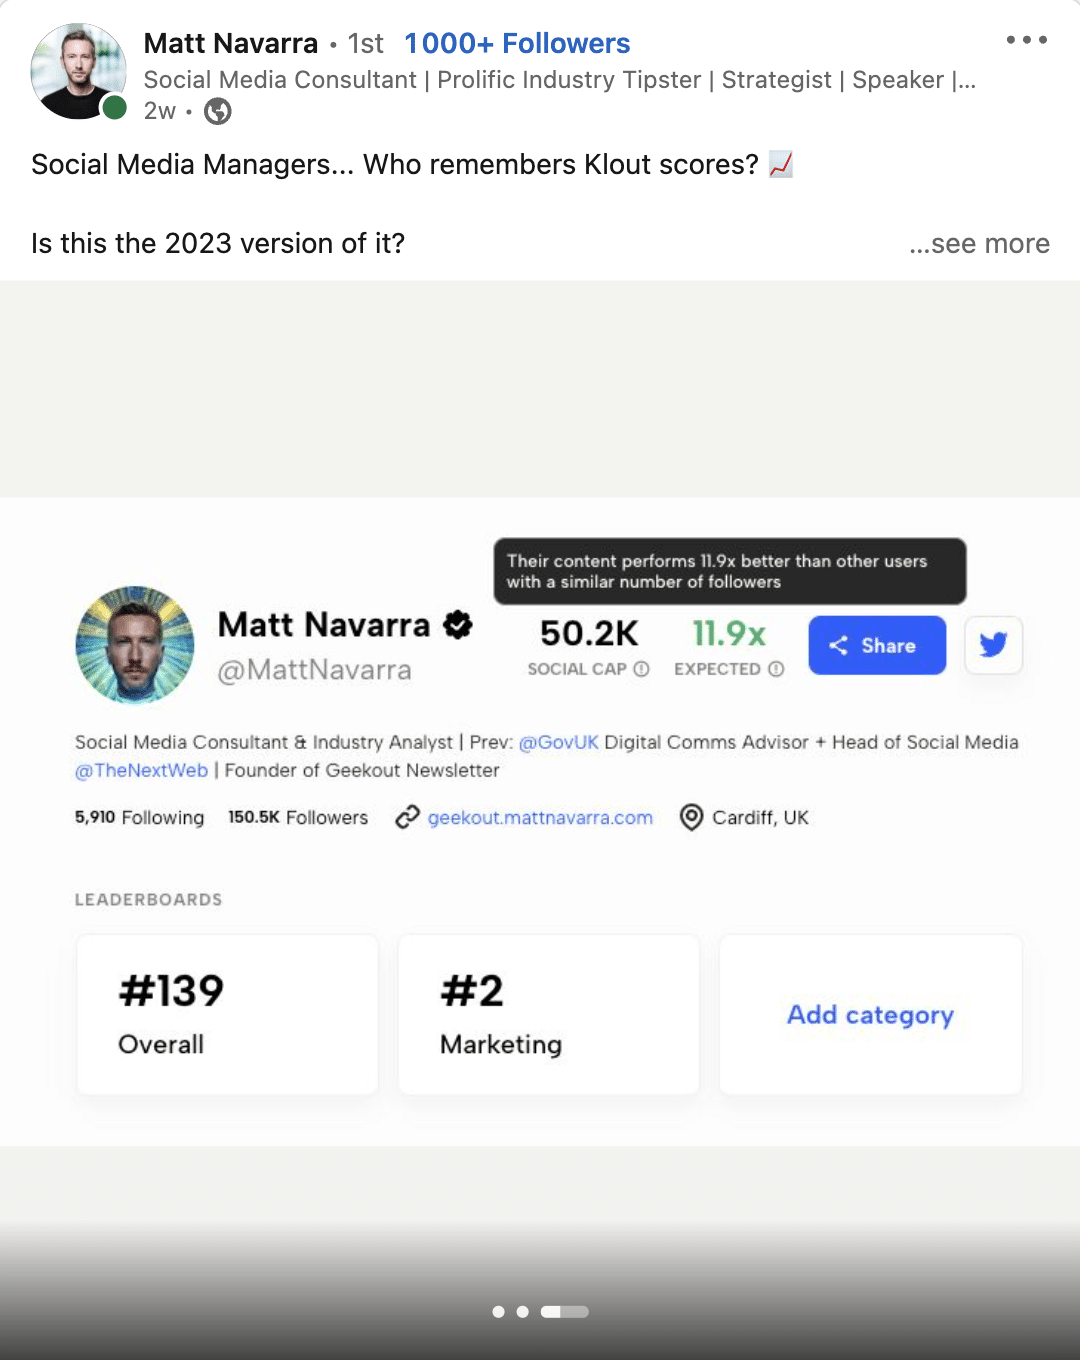Open the #2 Marketing leaderboard card

549,1015
